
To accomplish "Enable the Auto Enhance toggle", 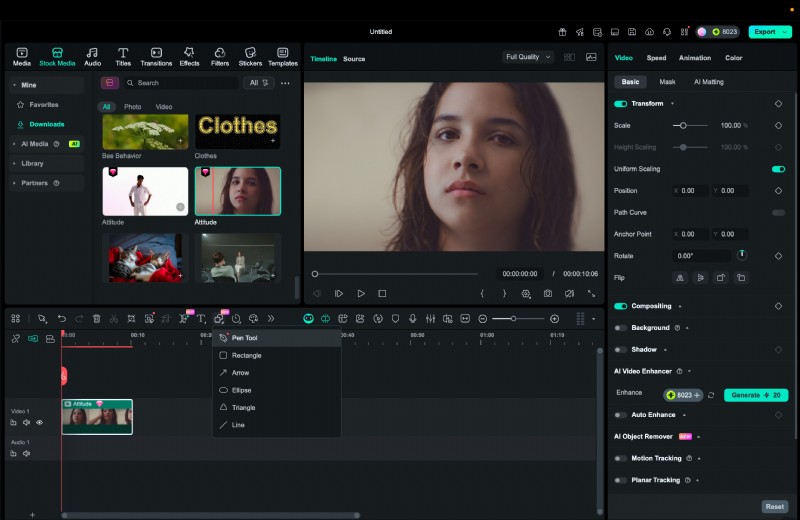I will tap(620, 414).
